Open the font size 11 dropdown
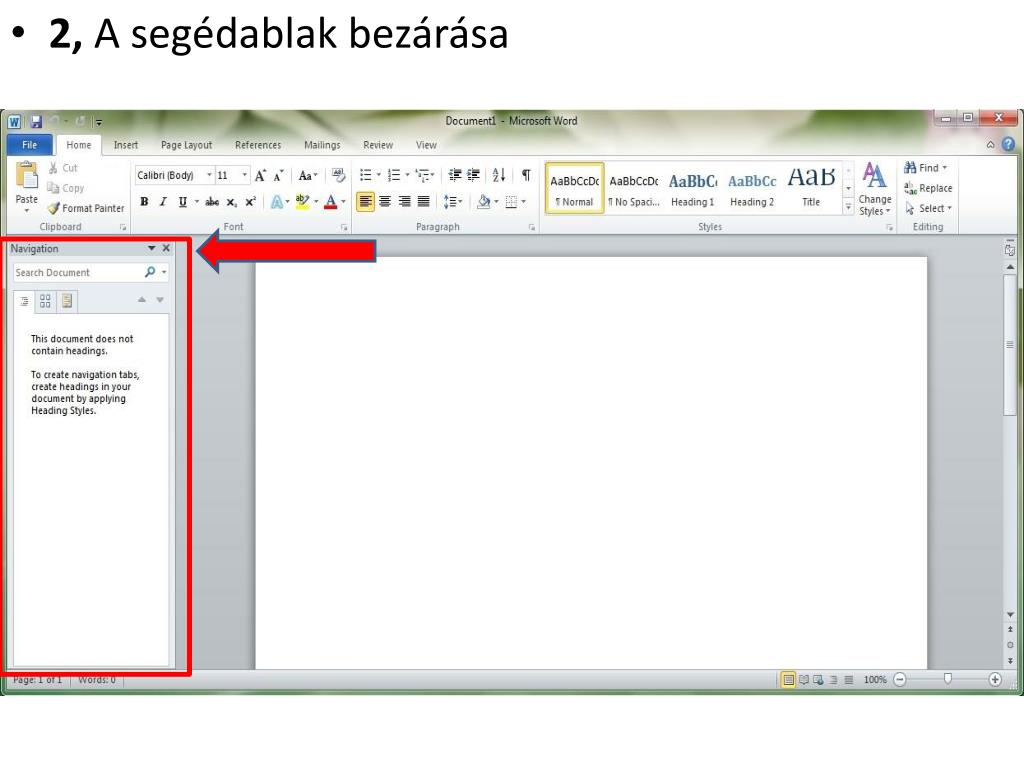The height and width of the screenshot is (768, 1024). 232,175
